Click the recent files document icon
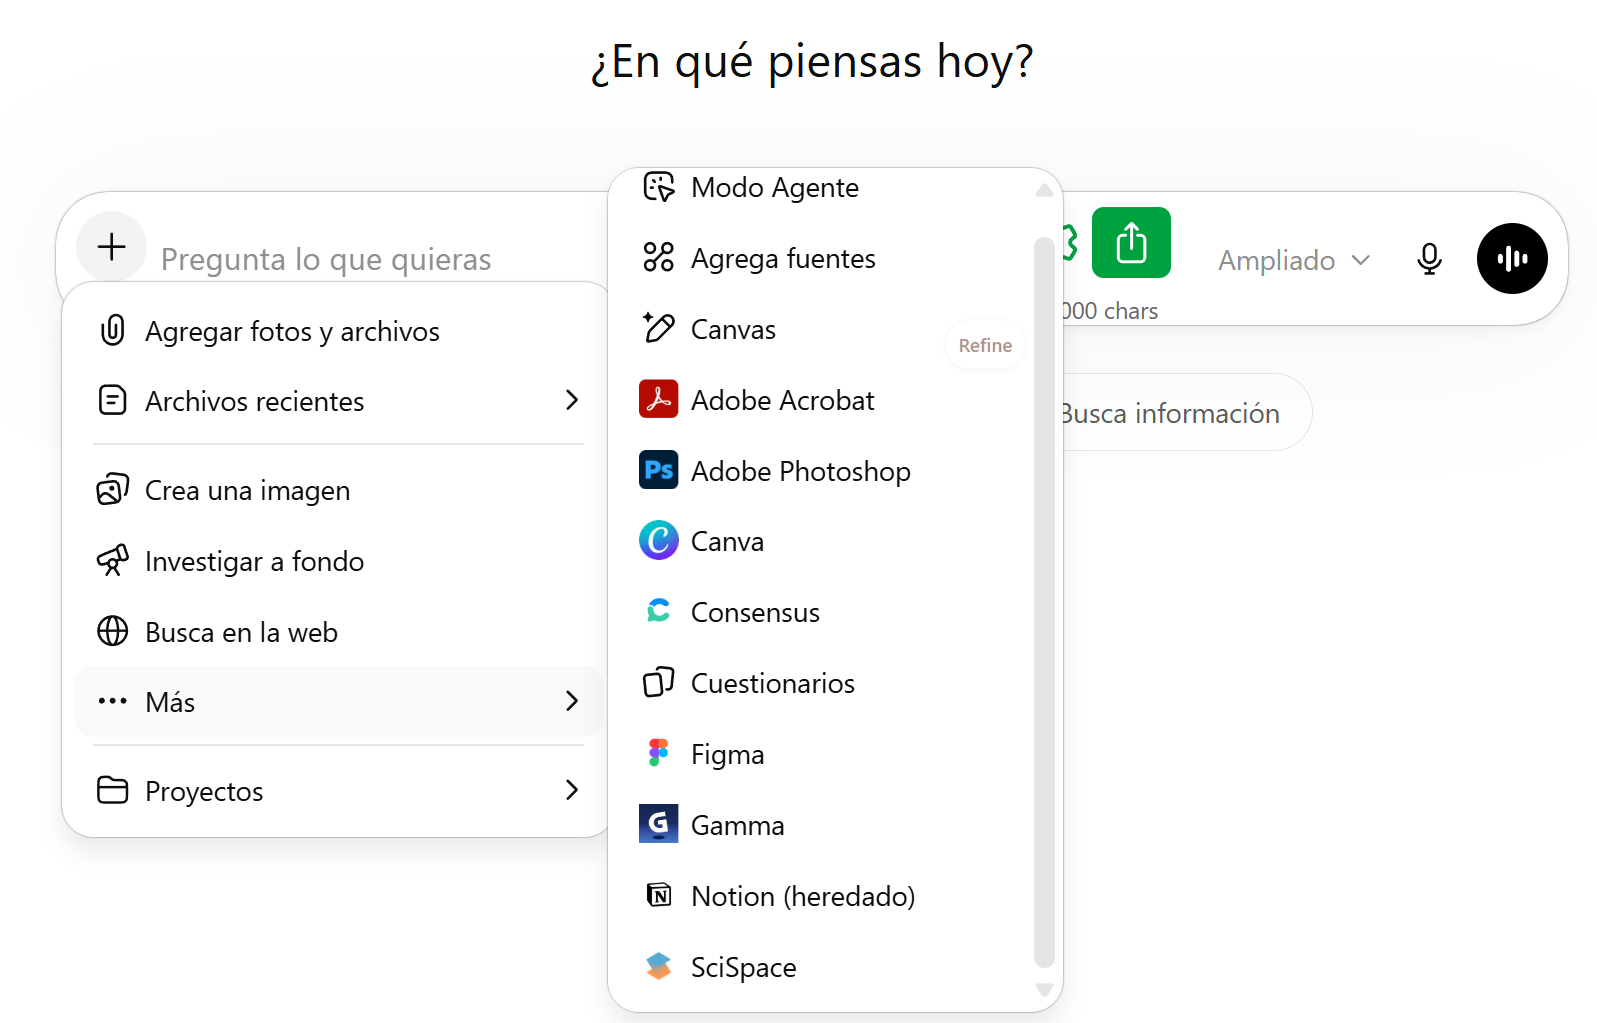The width and height of the screenshot is (1597, 1023). pos(113,400)
